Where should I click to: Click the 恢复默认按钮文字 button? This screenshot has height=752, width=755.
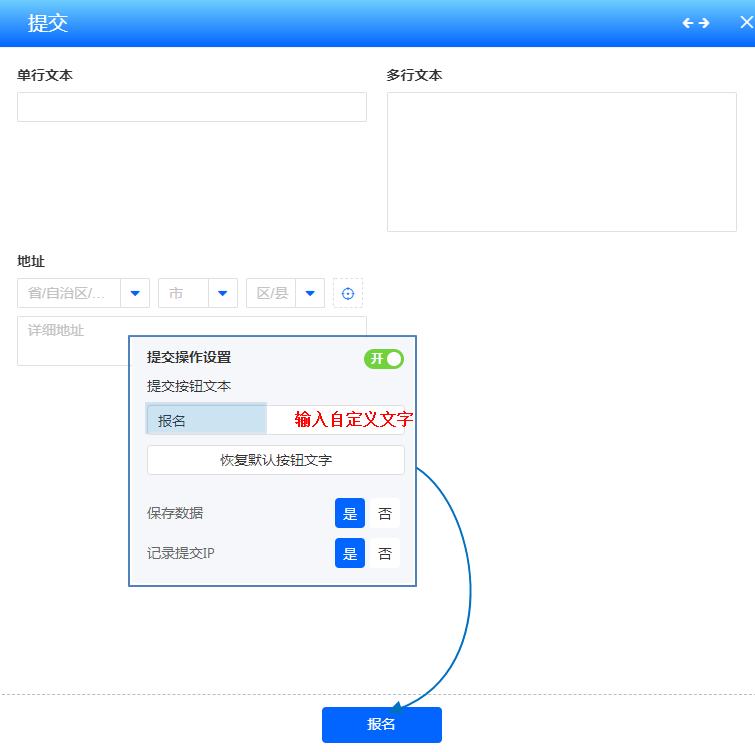click(276, 460)
